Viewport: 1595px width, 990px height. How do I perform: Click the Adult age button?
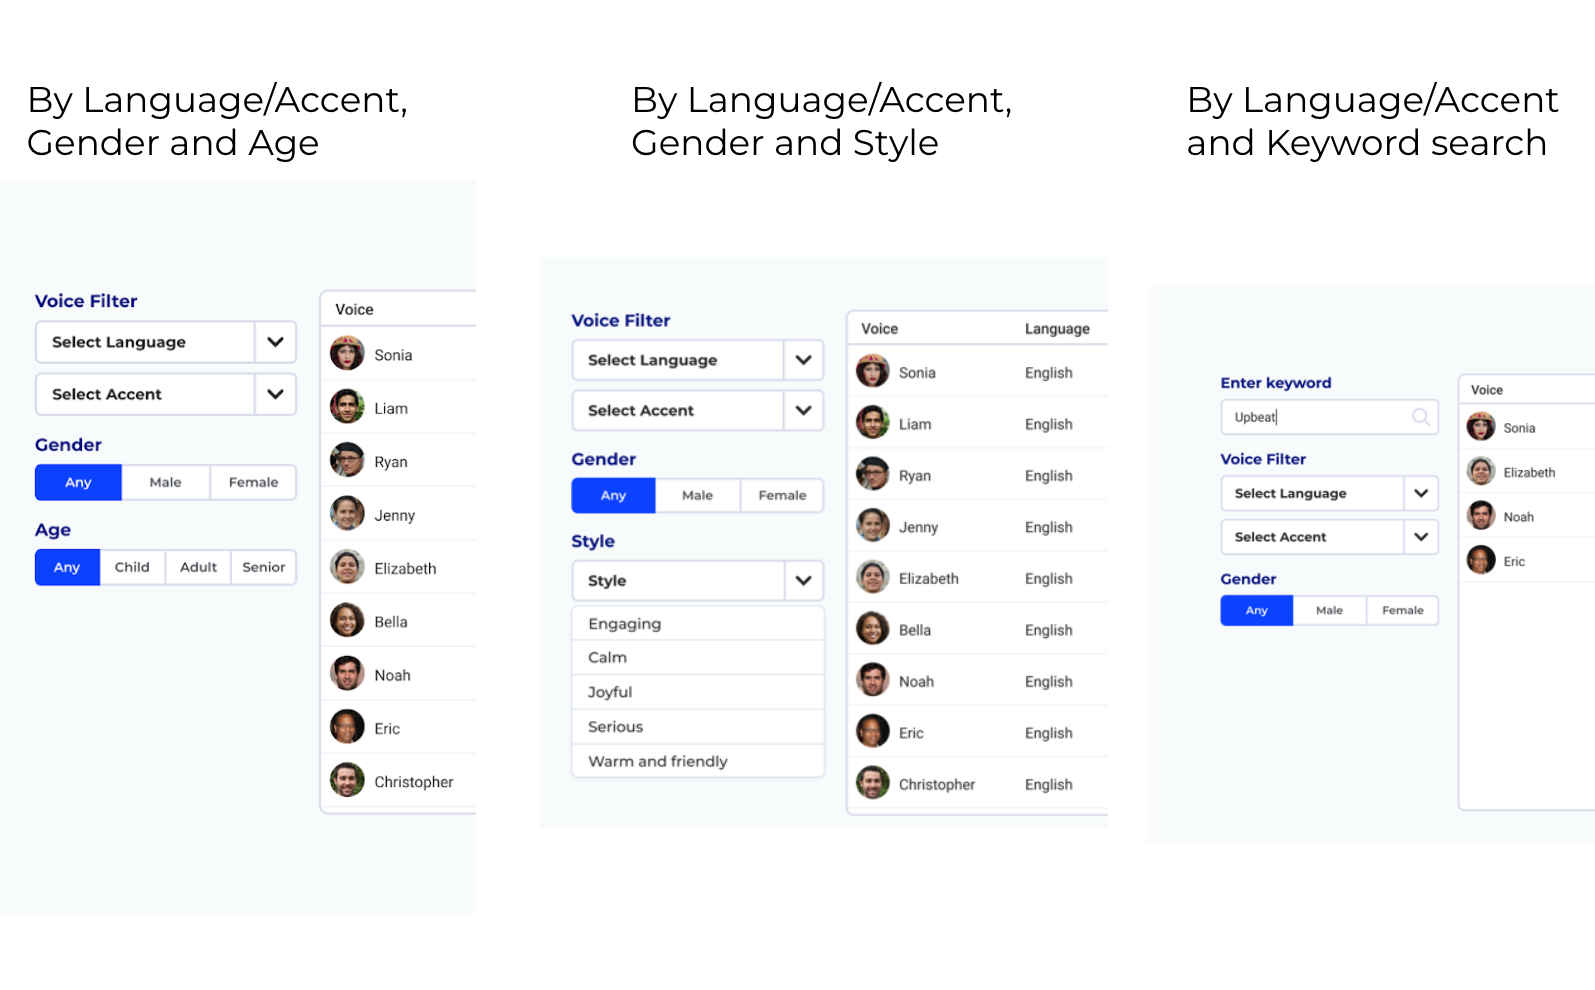coord(198,567)
